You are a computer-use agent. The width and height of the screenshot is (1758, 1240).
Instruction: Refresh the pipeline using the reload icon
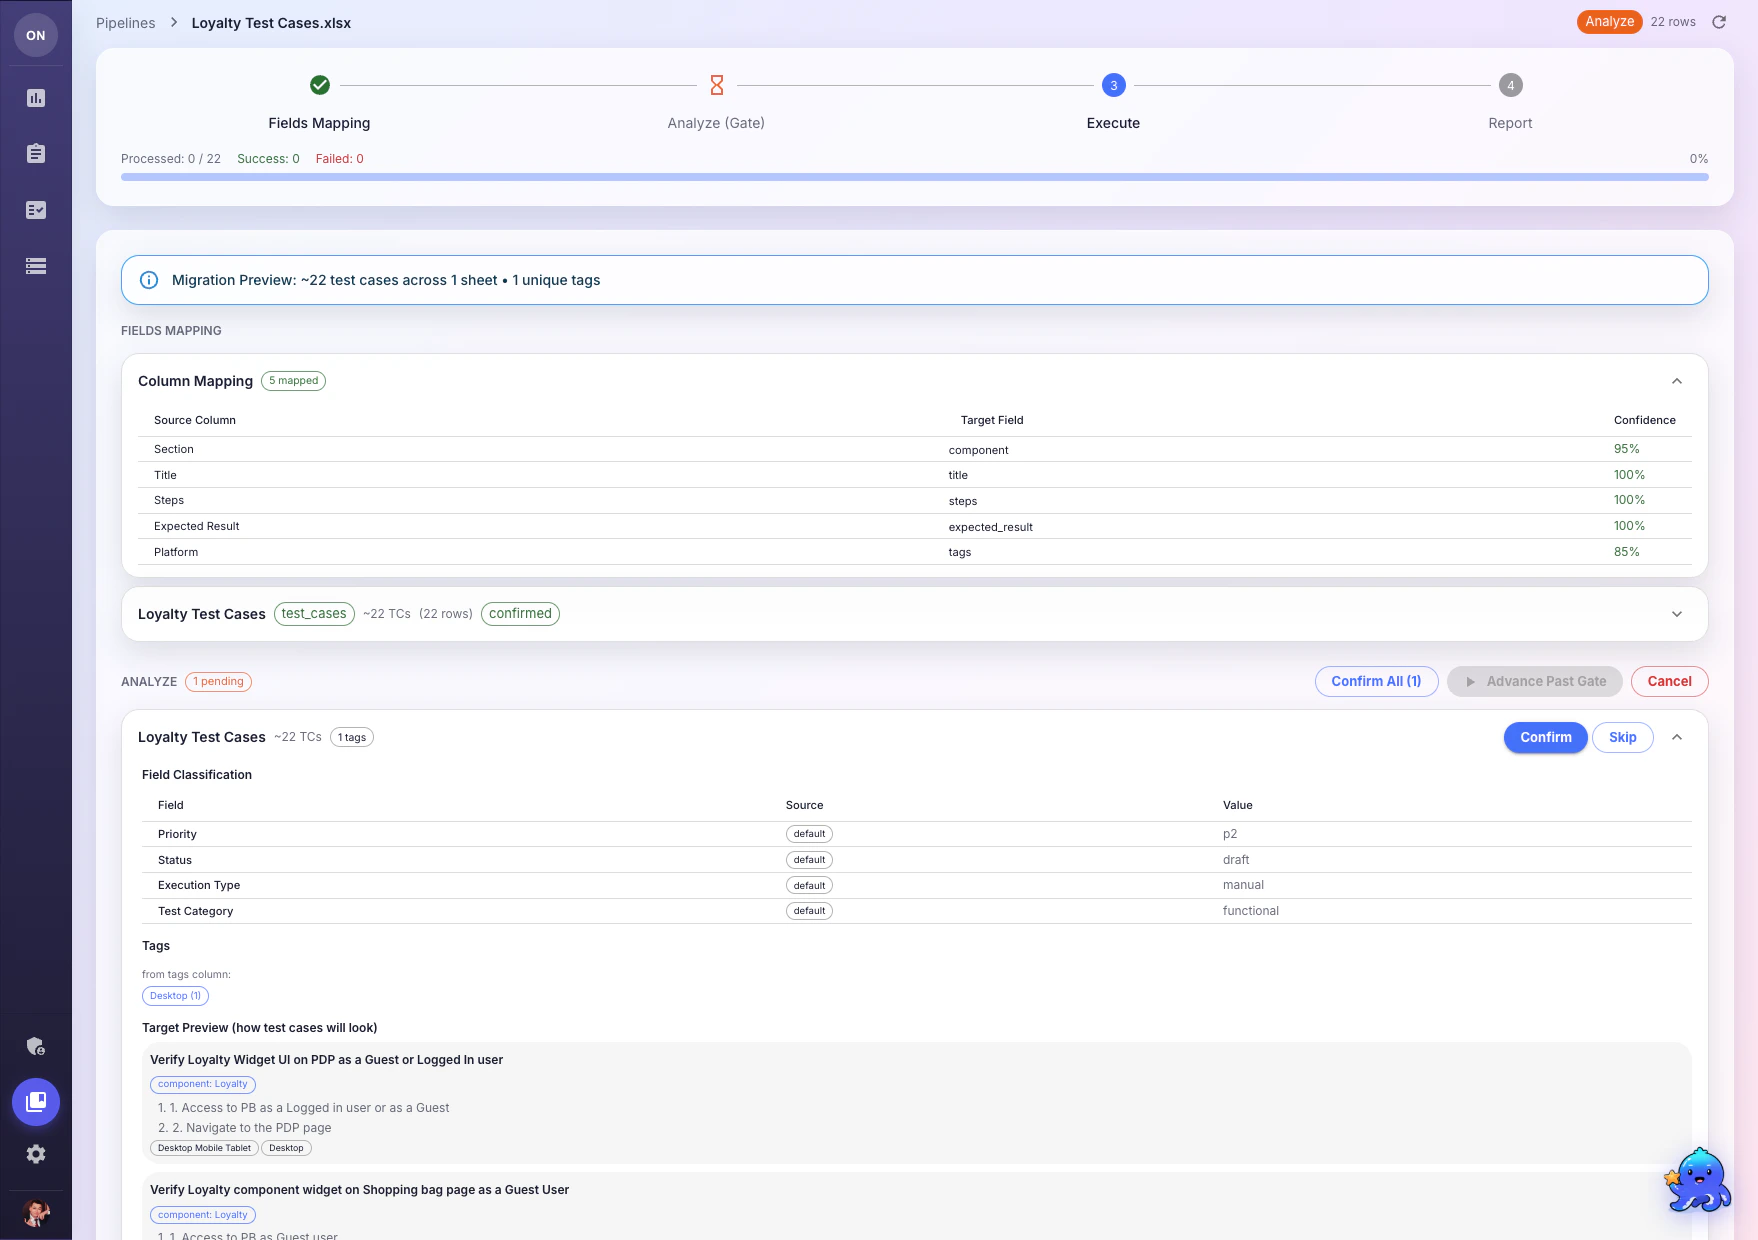[x=1719, y=22]
